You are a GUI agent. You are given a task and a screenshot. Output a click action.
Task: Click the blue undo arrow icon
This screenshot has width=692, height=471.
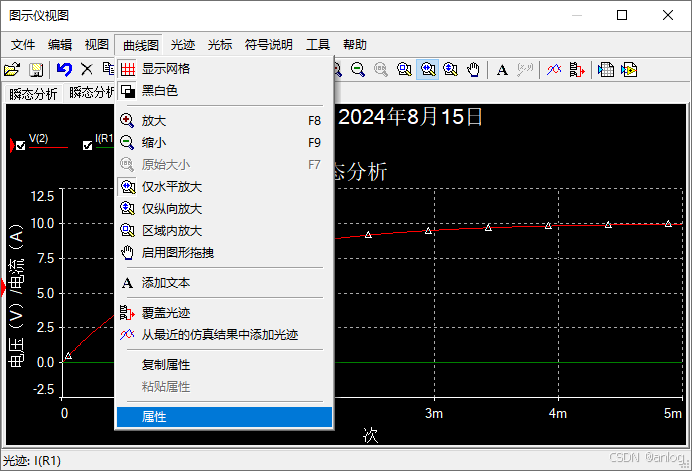coord(64,70)
